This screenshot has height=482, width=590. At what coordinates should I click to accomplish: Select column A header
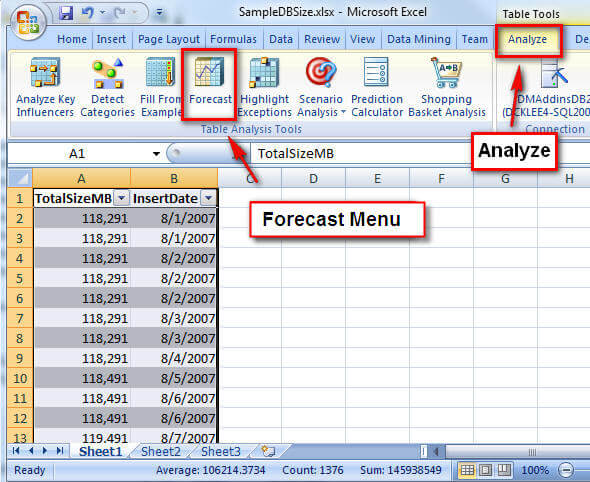[x=82, y=178]
